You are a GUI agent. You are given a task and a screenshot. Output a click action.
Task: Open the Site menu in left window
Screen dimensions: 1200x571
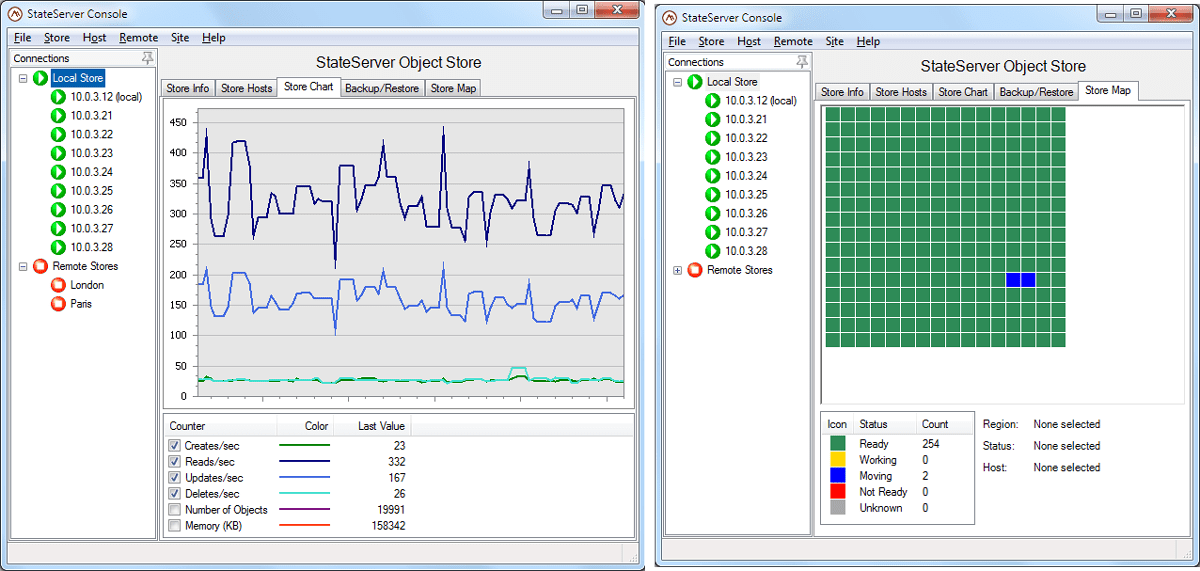(180, 38)
